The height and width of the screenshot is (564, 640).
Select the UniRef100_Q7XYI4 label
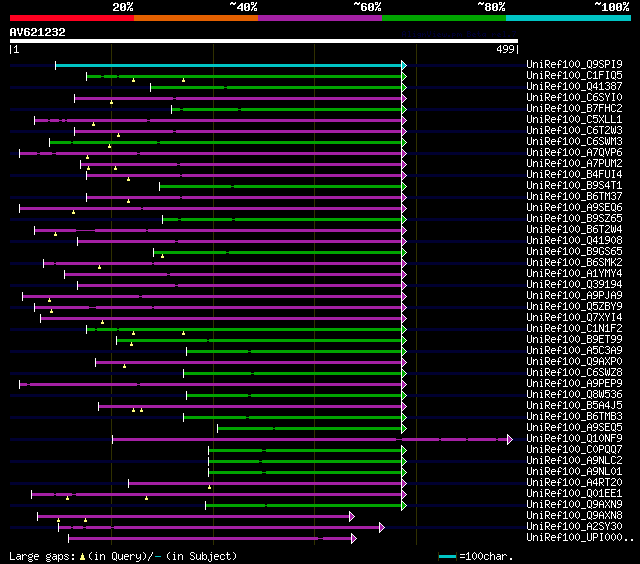coord(574,318)
